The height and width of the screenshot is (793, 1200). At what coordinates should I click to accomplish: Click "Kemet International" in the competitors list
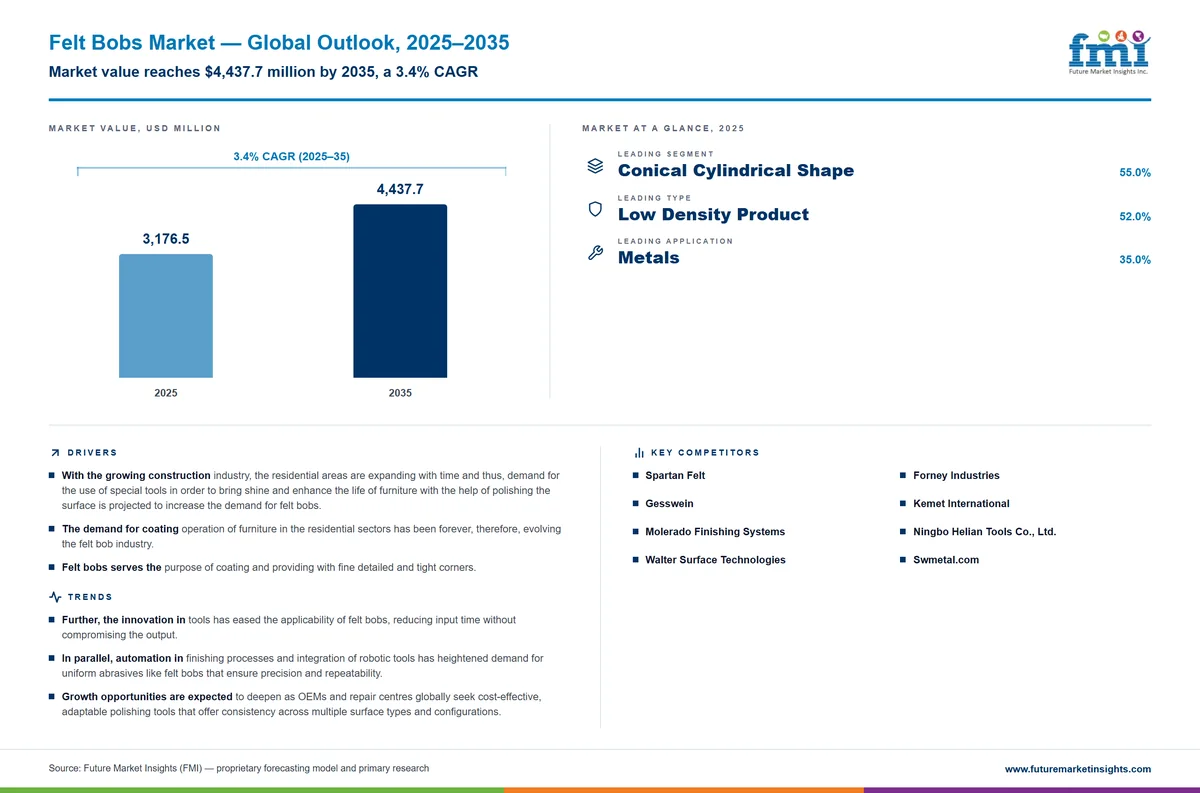961,504
